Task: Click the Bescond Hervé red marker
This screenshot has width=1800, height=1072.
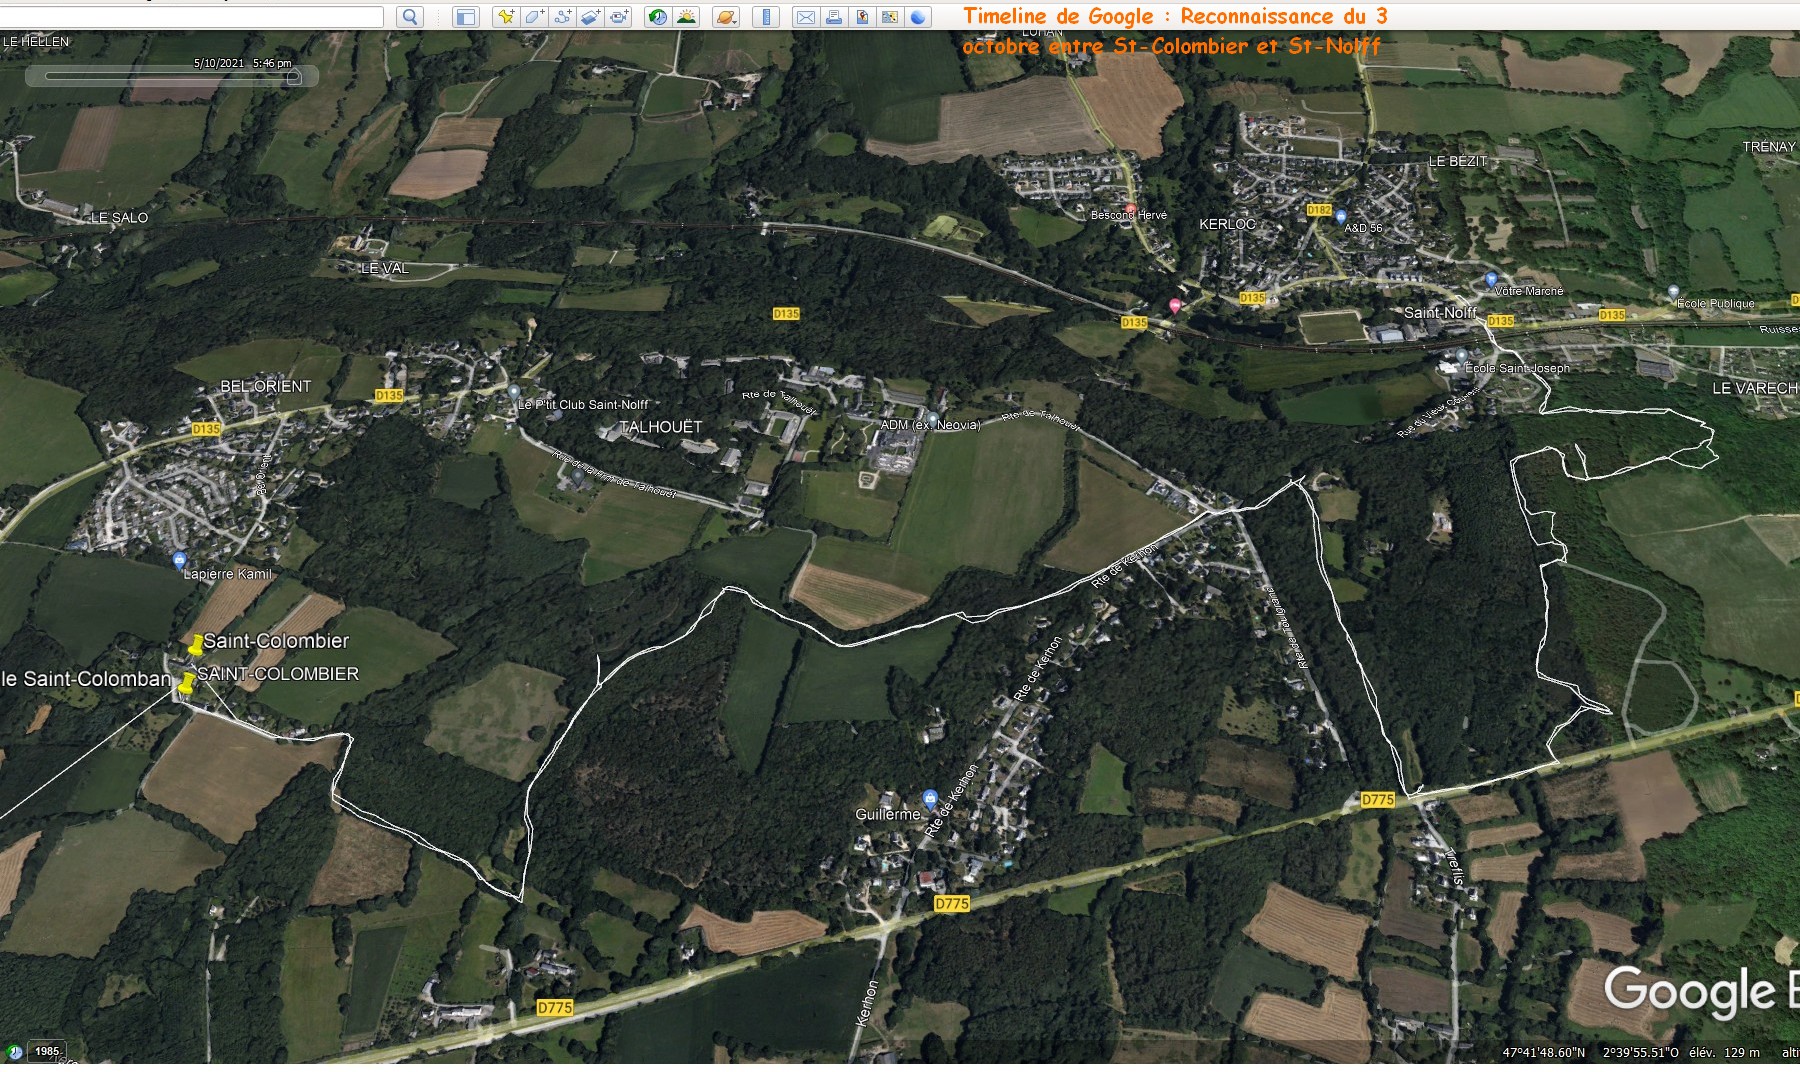Action: tap(1130, 208)
